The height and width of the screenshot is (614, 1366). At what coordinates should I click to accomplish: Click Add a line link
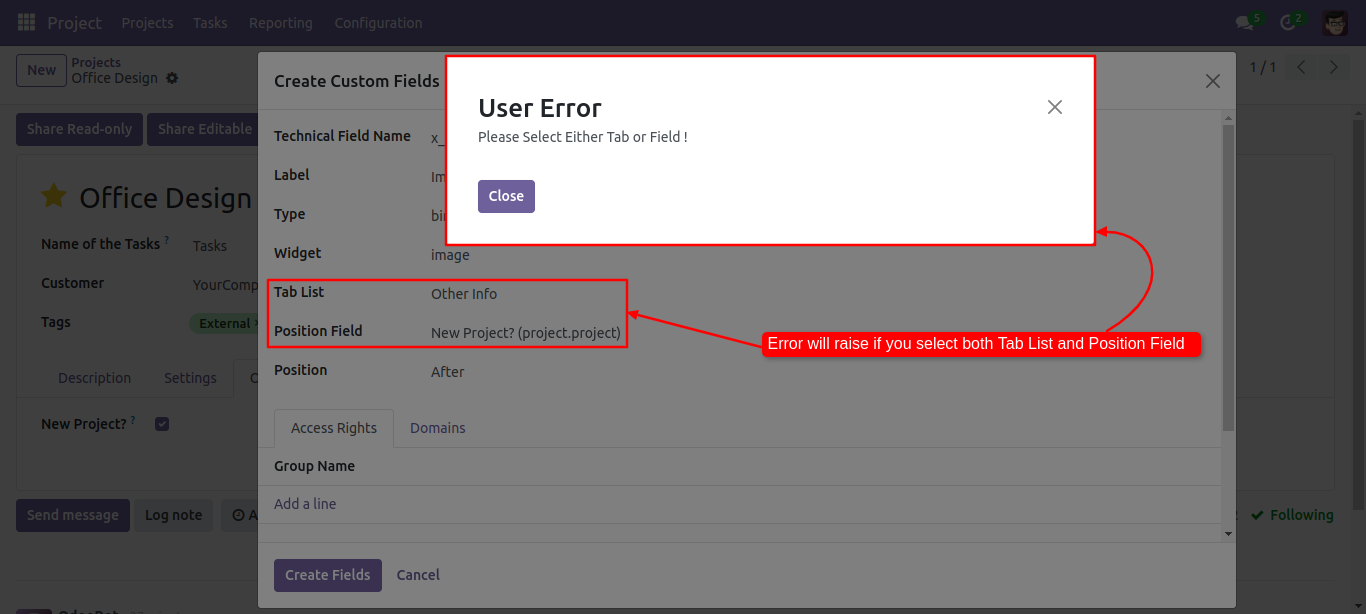pyautogui.click(x=305, y=504)
